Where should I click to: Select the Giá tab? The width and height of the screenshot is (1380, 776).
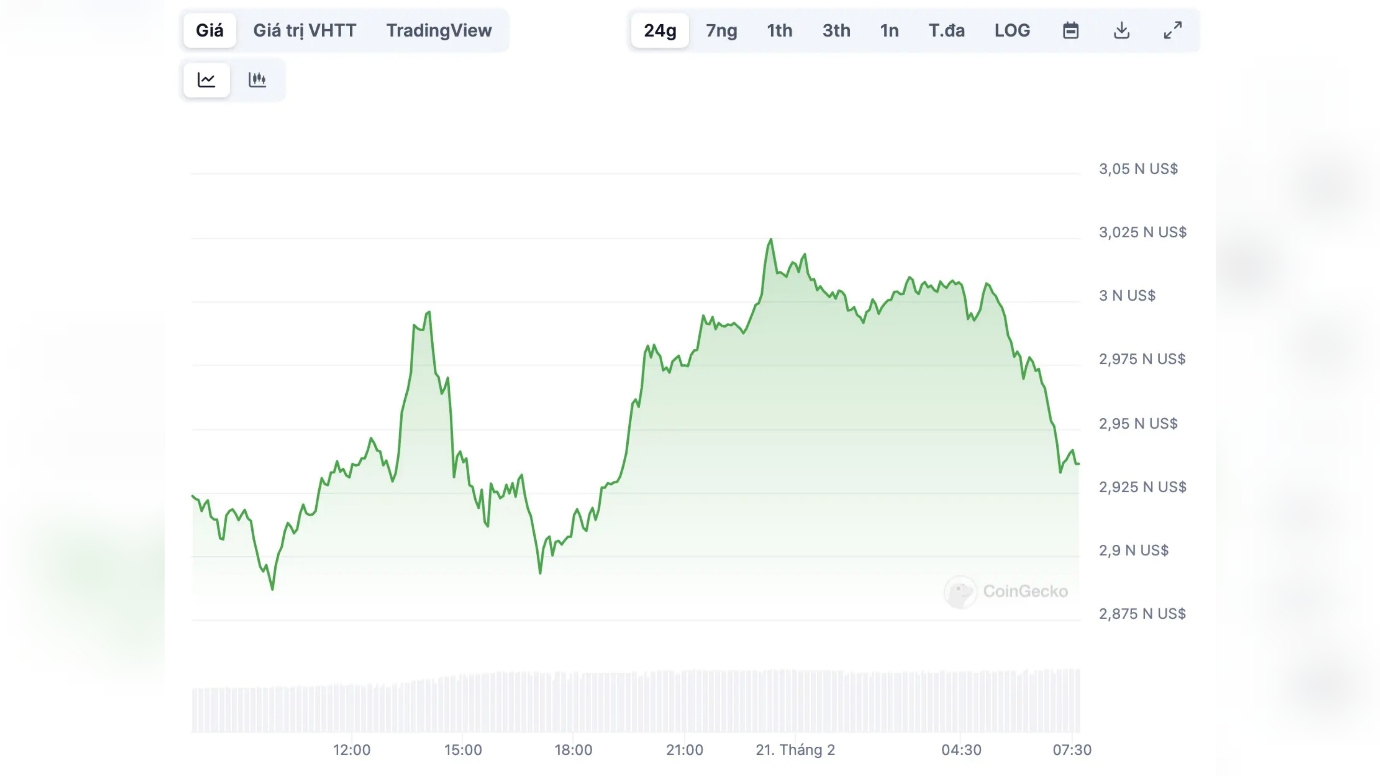[x=210, y=30]
